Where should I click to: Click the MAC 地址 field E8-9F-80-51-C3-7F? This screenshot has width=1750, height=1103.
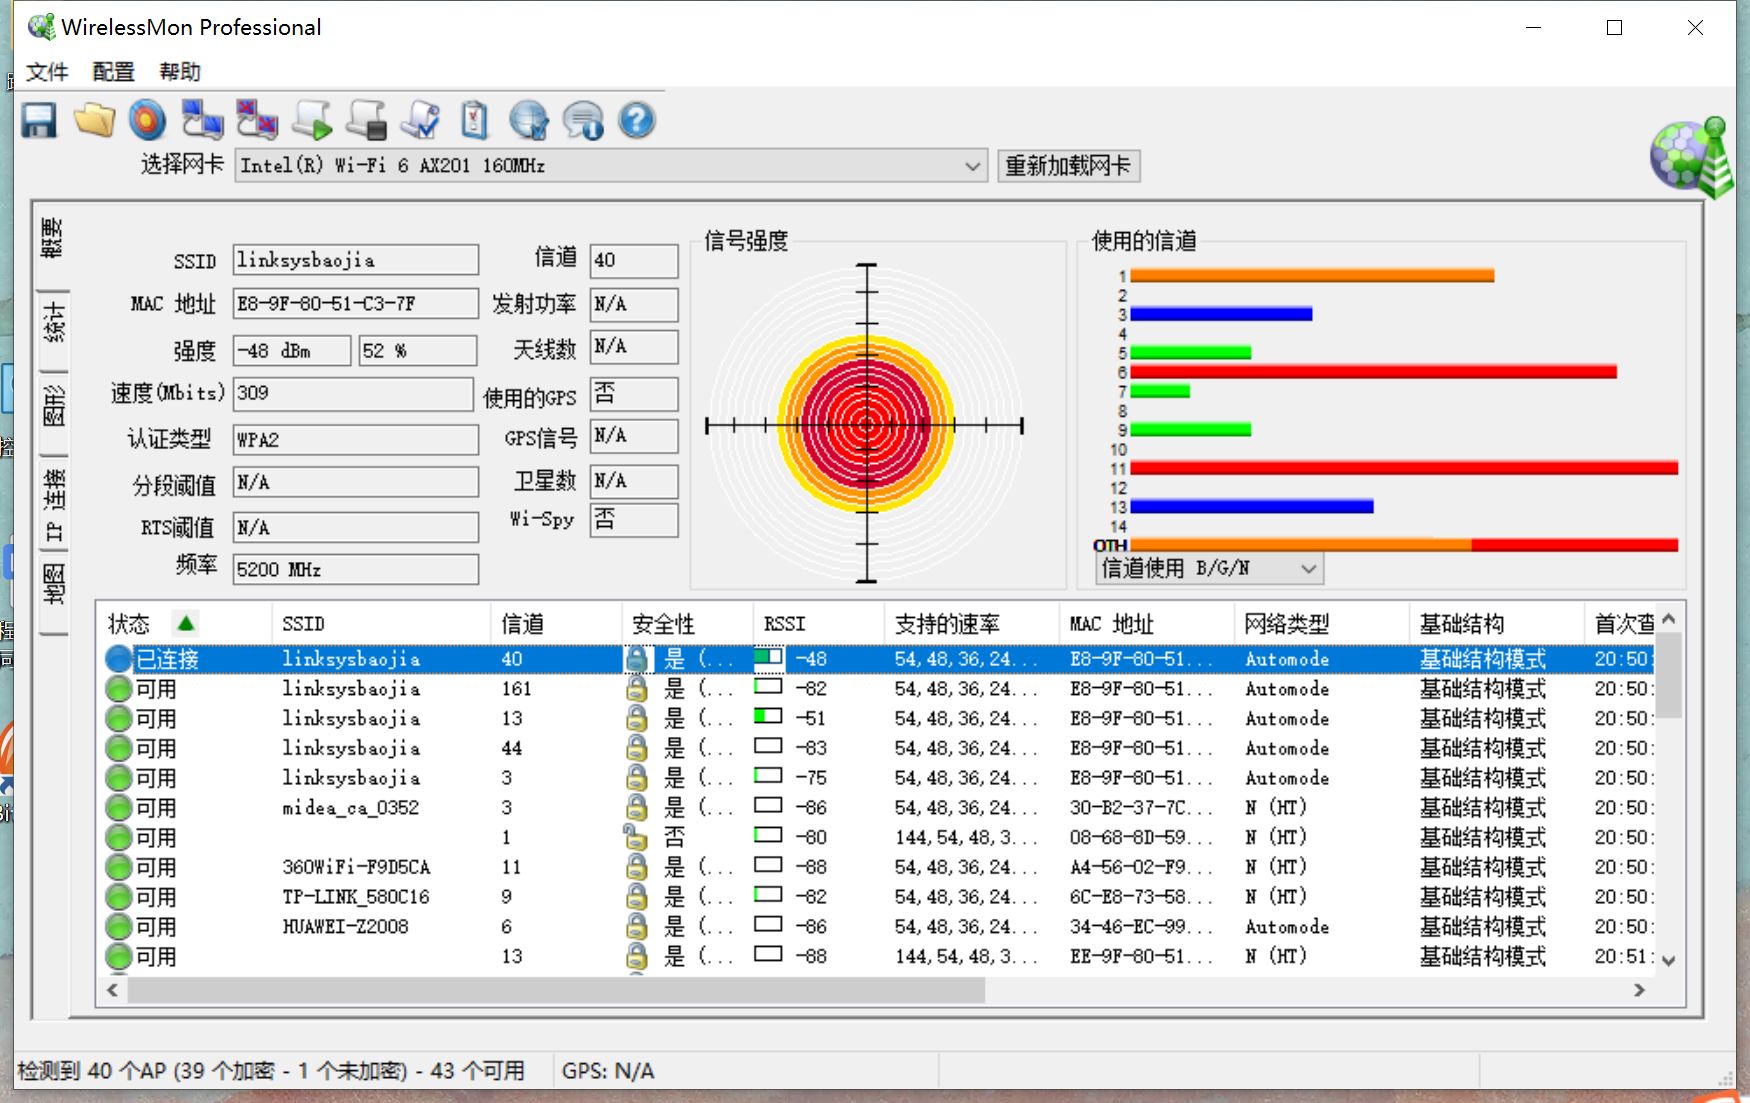coord(356,304)
